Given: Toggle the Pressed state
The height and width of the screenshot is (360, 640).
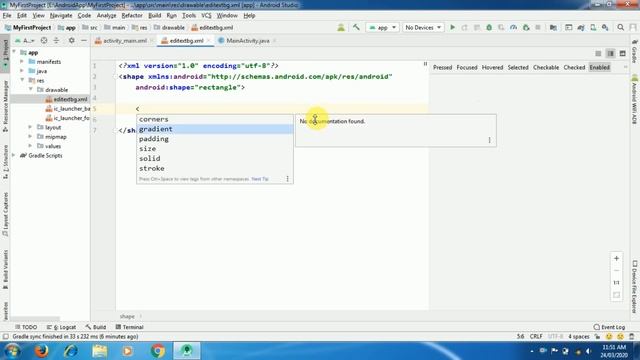Looking at the screenshot, I should point(442,67).
